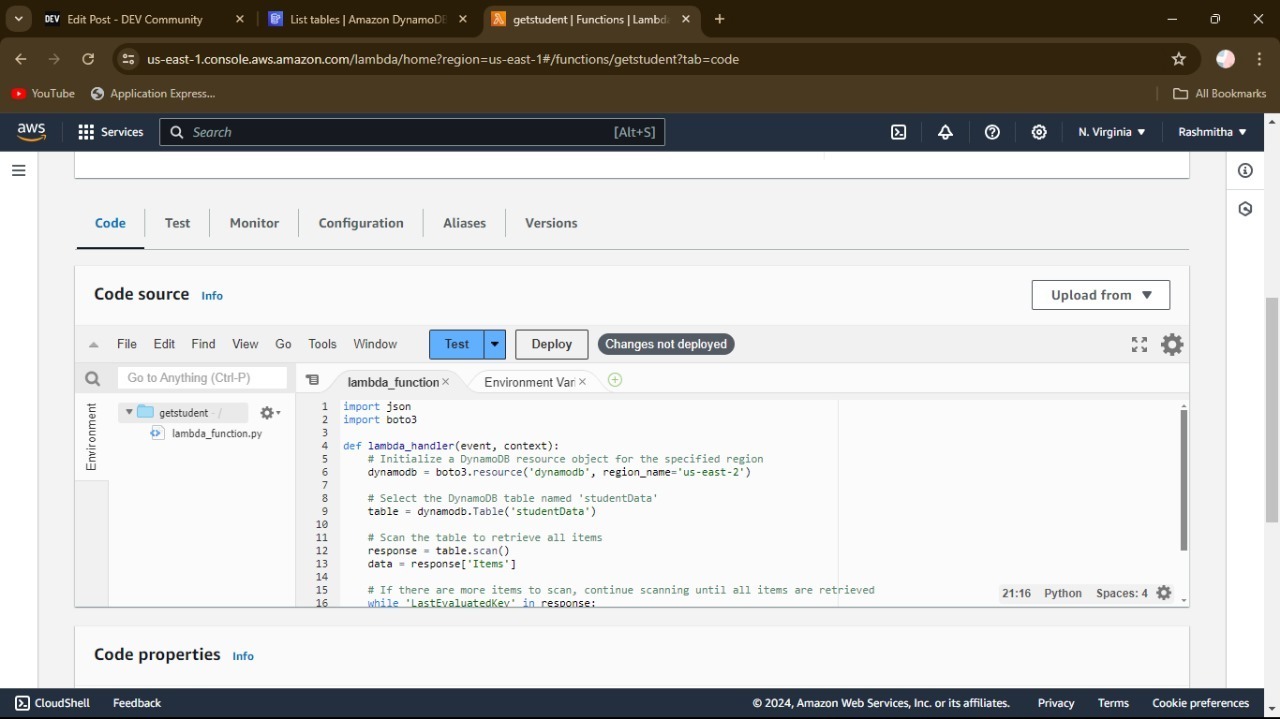Image resolution: width=1280 pixels, height=719 pixels.
Task: Close the lambda_function editor tab
Action: point(446,382)
